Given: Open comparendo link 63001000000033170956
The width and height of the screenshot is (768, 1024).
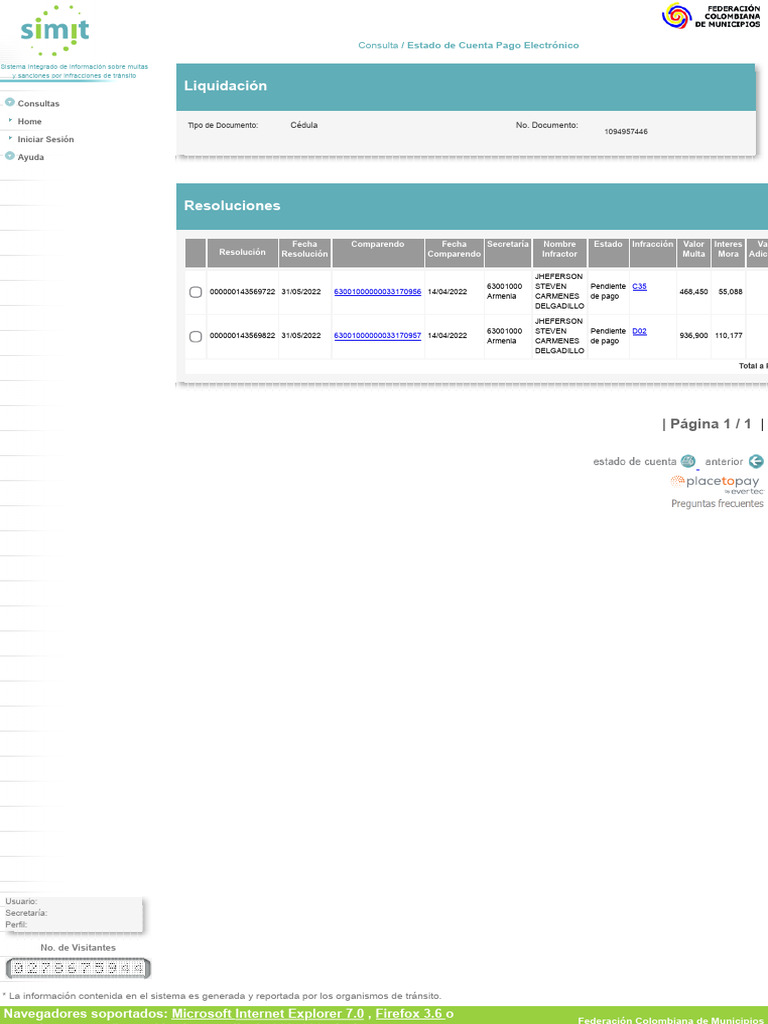Looking at the screenshot, I should (x=377, y=292).
